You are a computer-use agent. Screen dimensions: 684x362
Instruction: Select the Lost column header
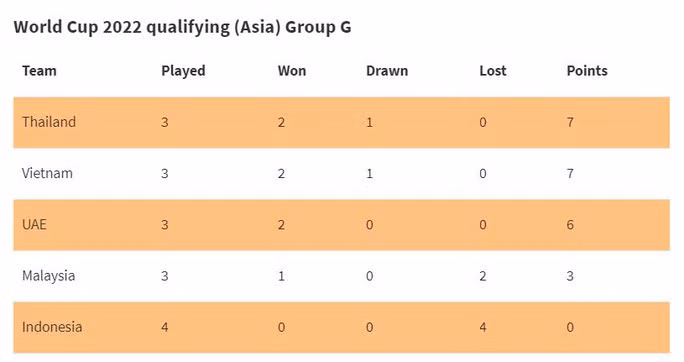pyautogui.click(x=492, y=71)
